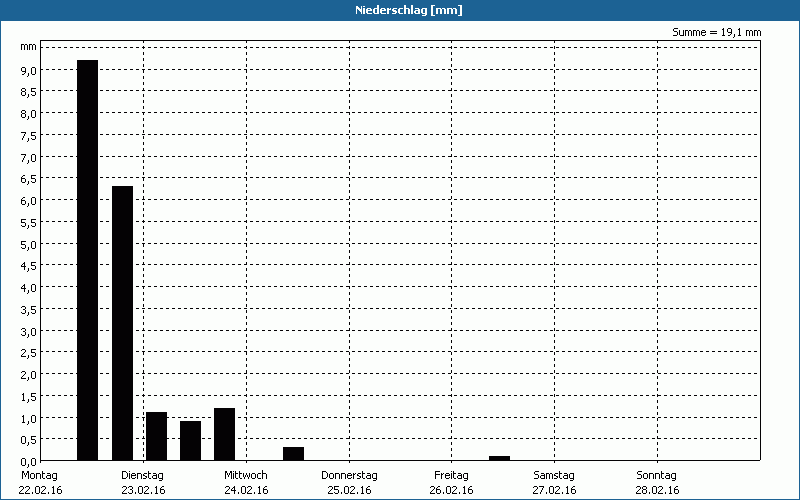800x500 pixels.
Task: Click the date 24.02.16
Action: point(246,490)
